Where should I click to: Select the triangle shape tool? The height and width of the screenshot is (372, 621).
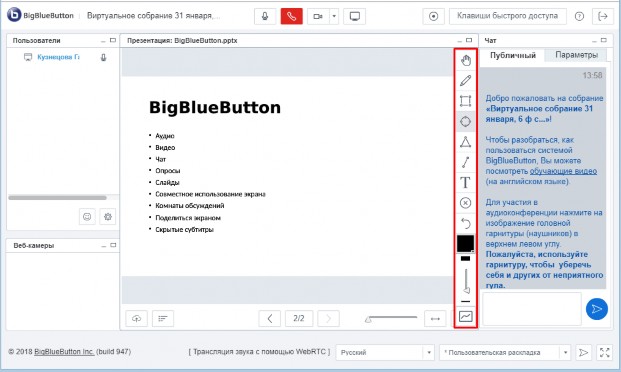[466, 142]
